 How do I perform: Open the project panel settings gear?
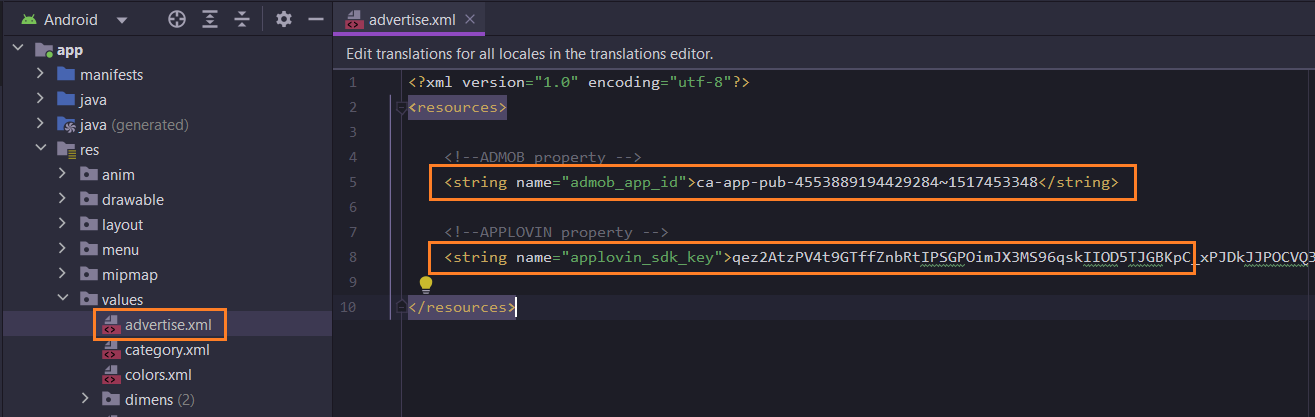284,19
